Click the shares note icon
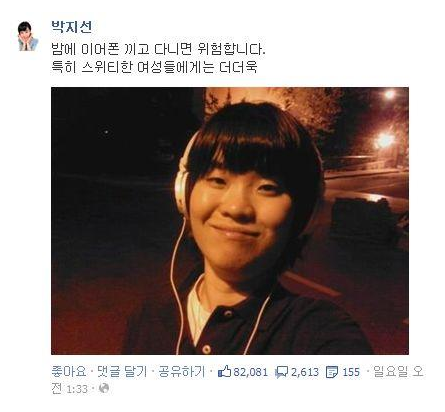 332,372
